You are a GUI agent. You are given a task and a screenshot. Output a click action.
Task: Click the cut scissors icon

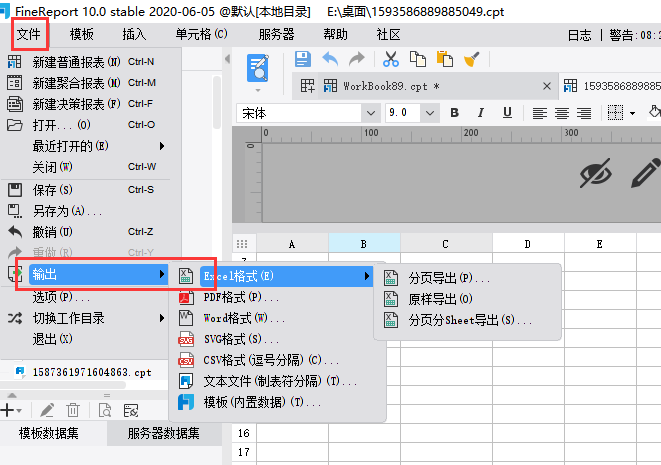(391, 59)
